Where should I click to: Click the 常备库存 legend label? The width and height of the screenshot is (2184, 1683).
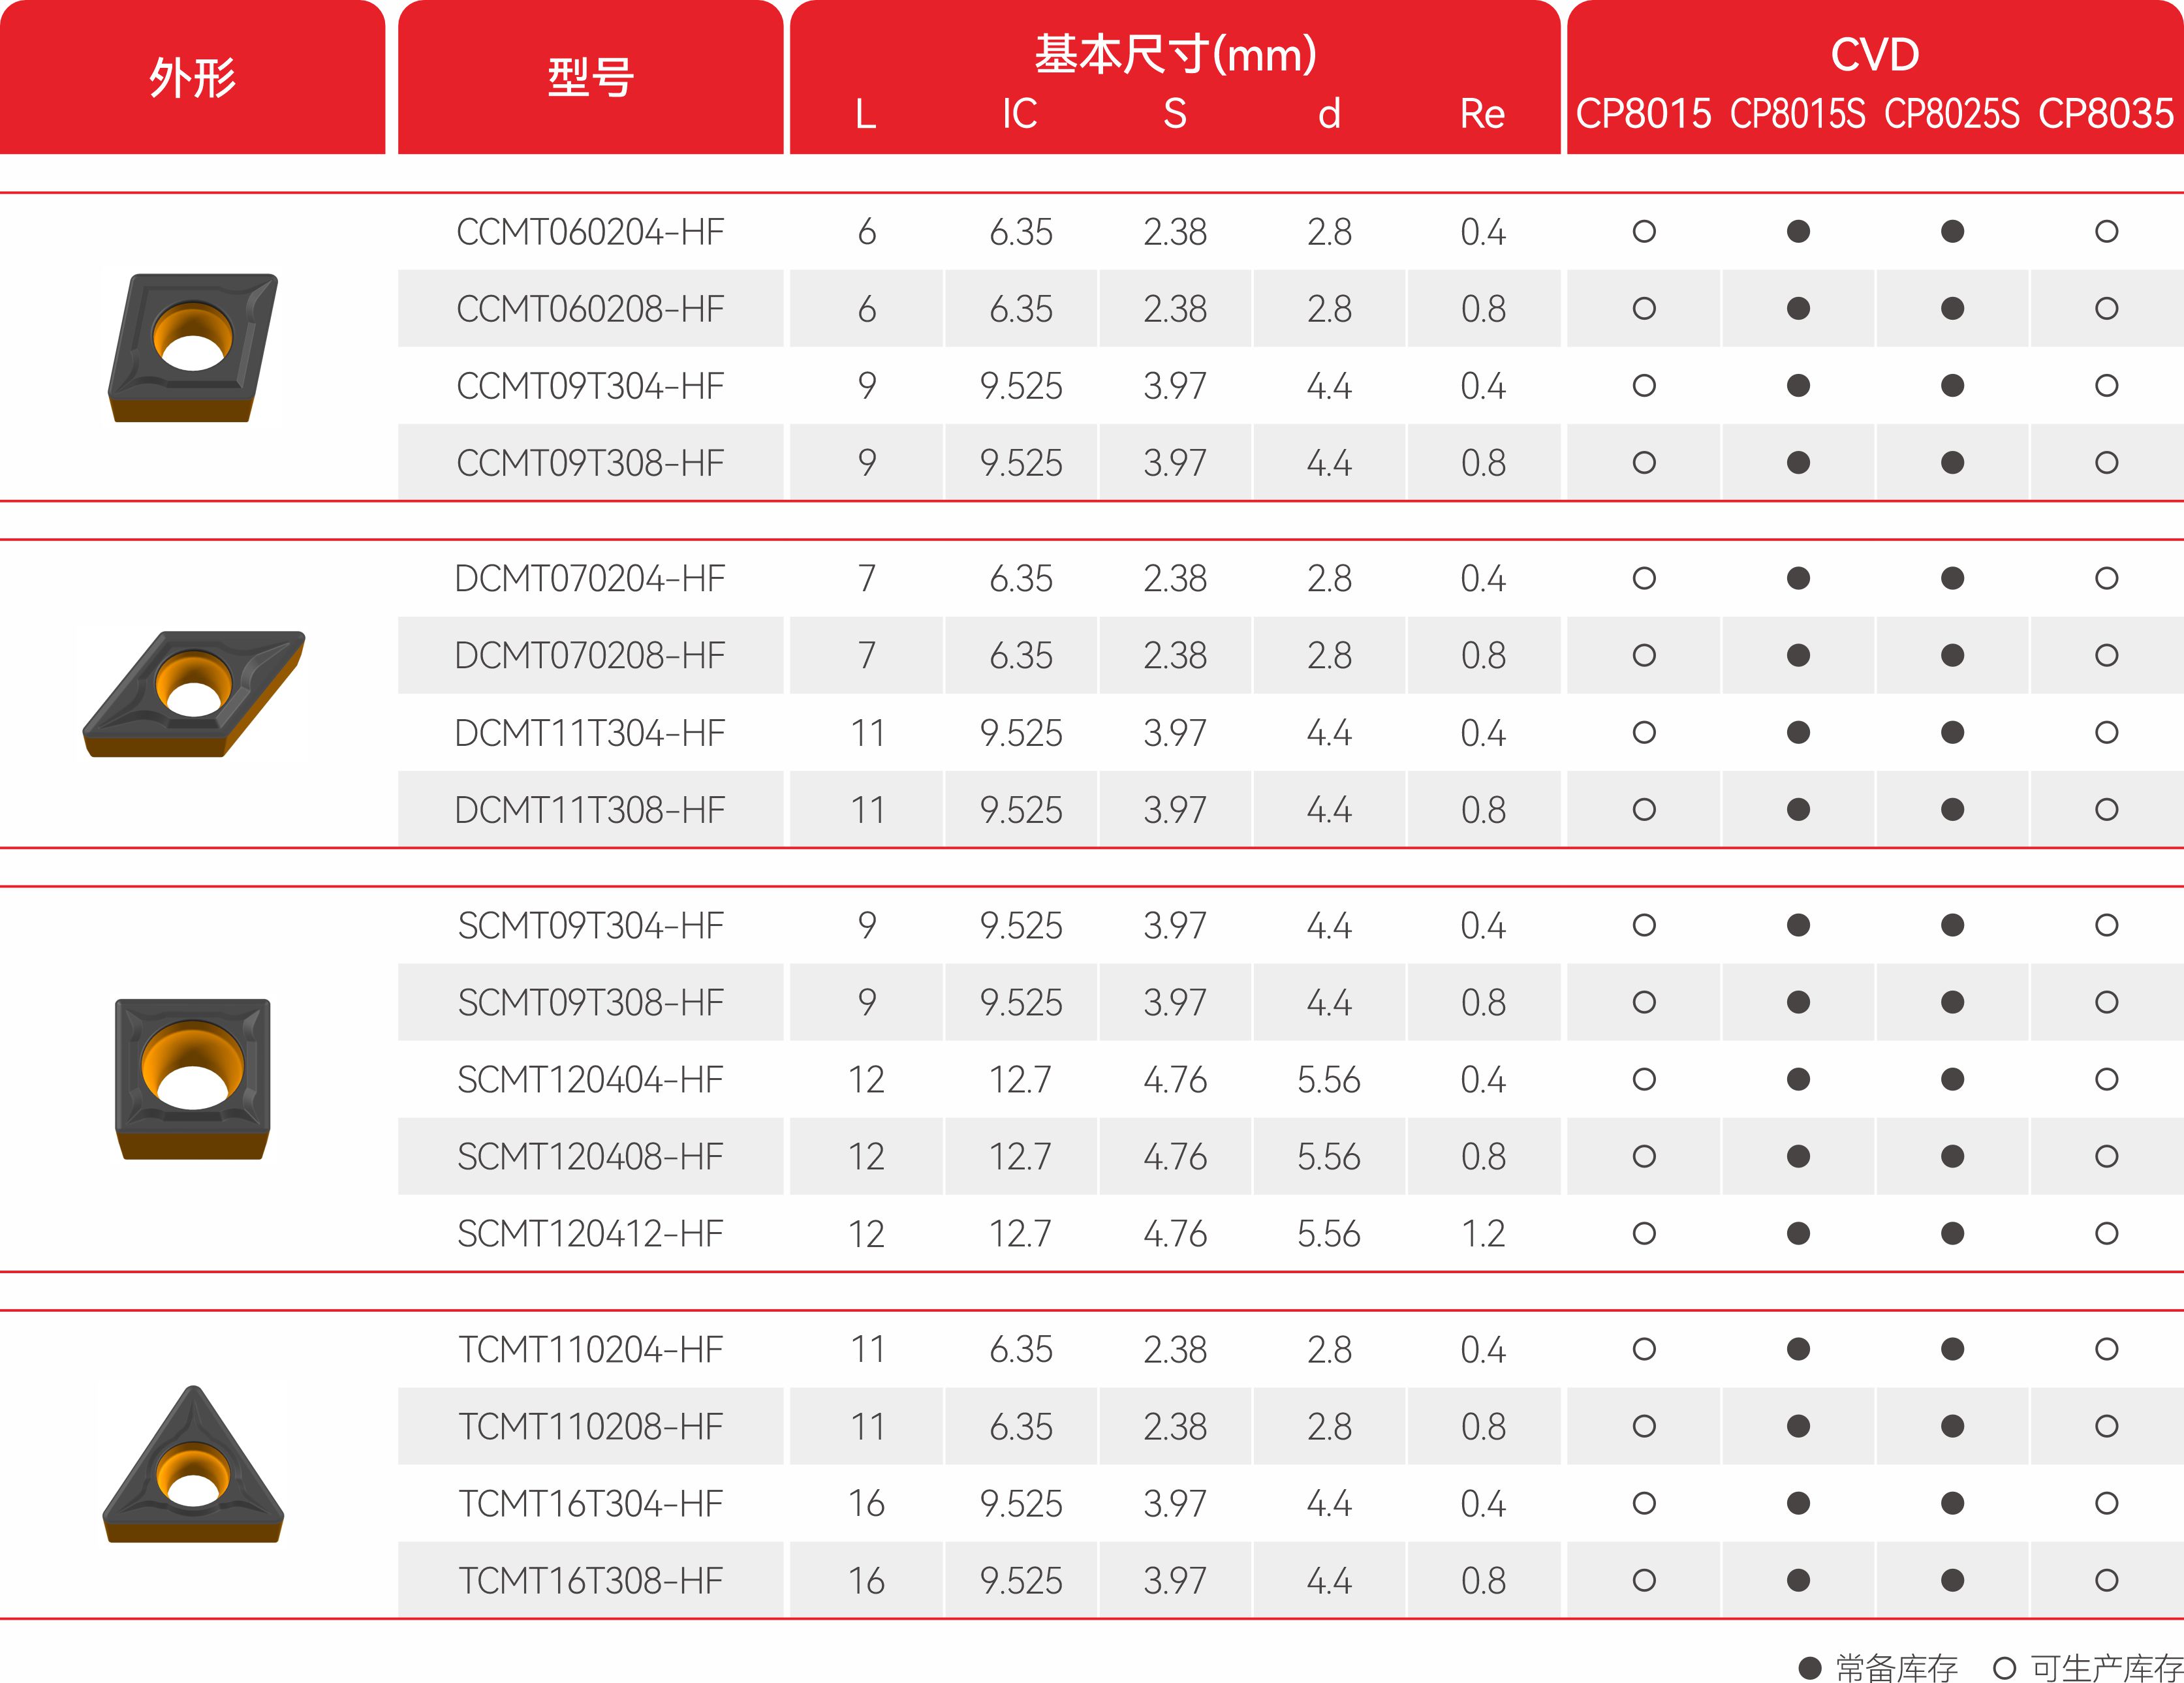pyautogui.click(x=1896, y=1667)
